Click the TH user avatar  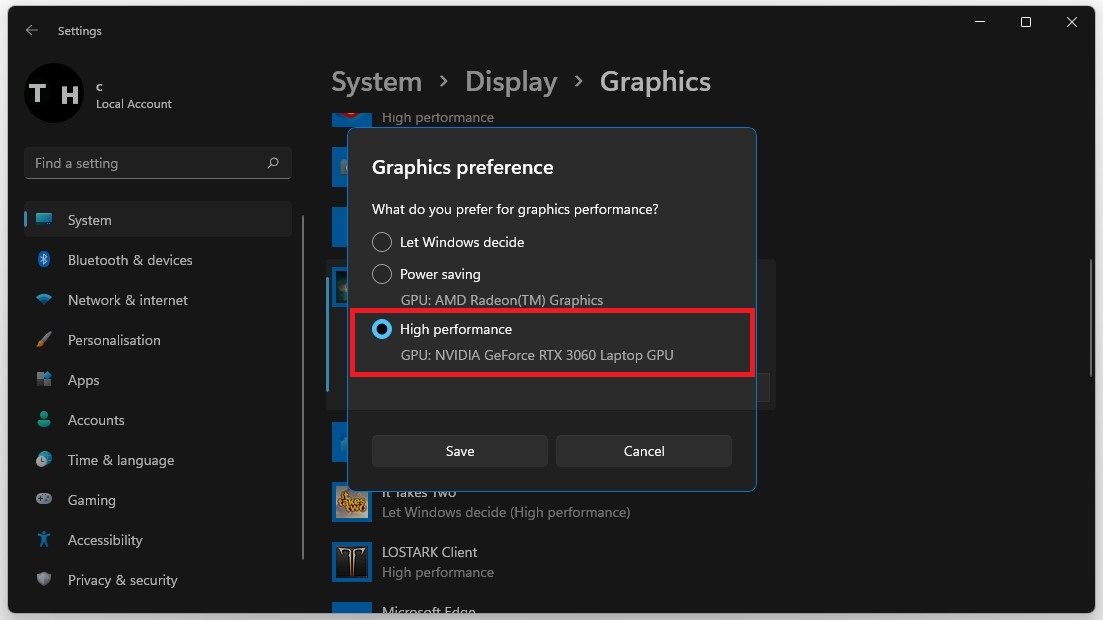[x=54, y=93]
